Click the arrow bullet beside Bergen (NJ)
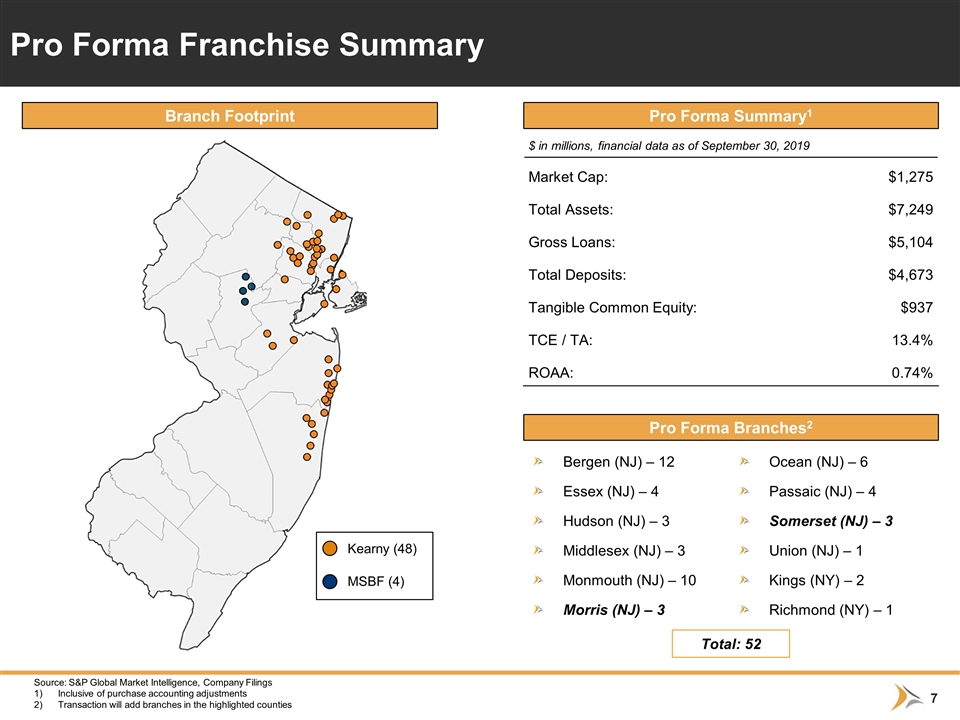Screen dimensions: 960x720 click(x=538, y=462)
